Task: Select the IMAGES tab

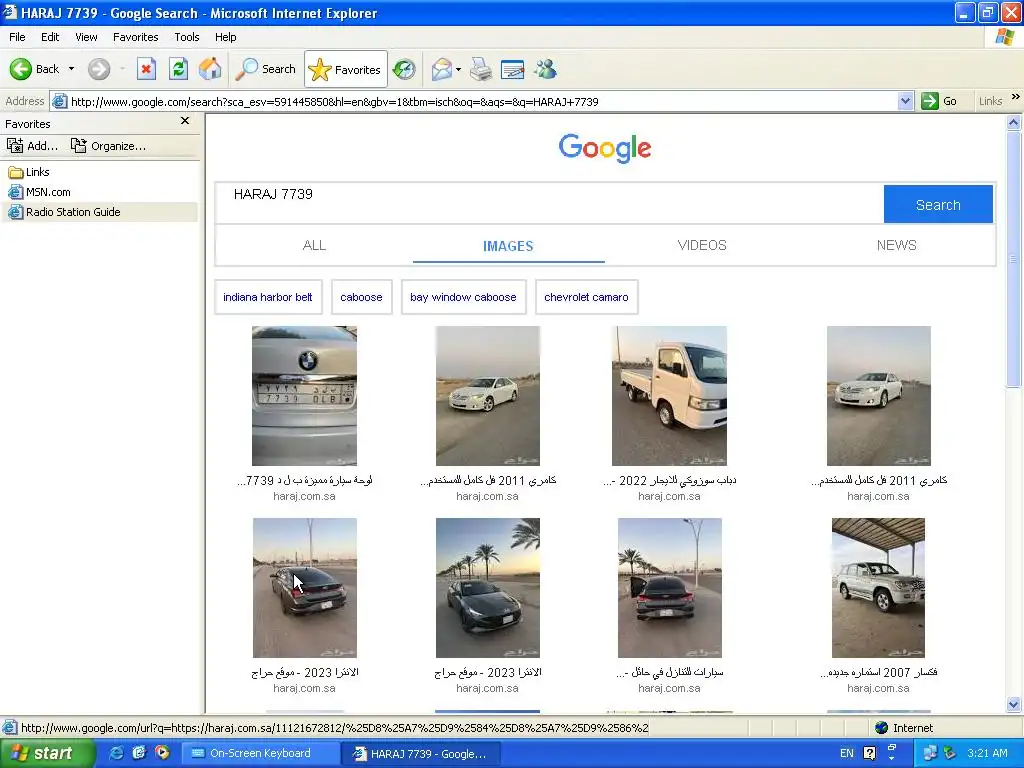Action: [x=508, y=246]
